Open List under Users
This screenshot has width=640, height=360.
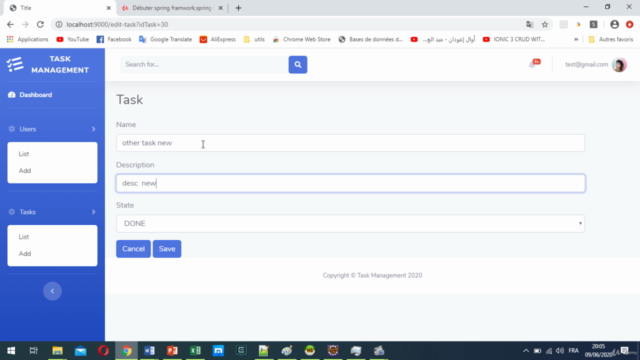24,154
